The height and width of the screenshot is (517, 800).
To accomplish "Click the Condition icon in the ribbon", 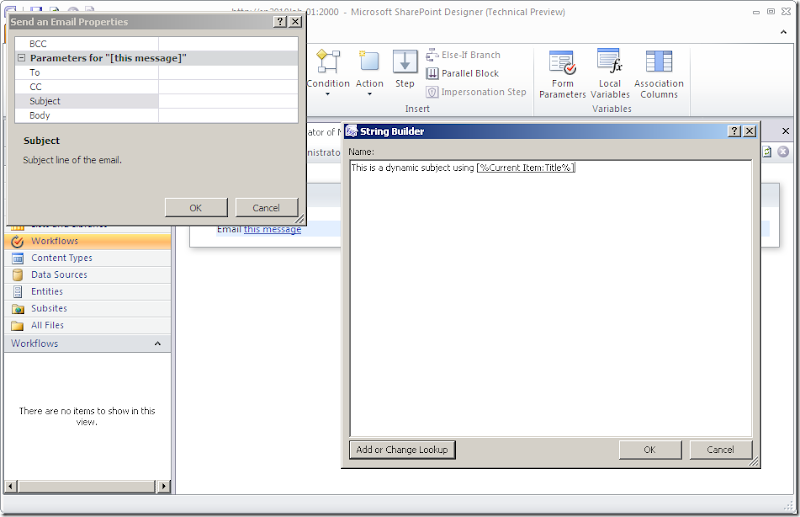I will pos(328,62).
